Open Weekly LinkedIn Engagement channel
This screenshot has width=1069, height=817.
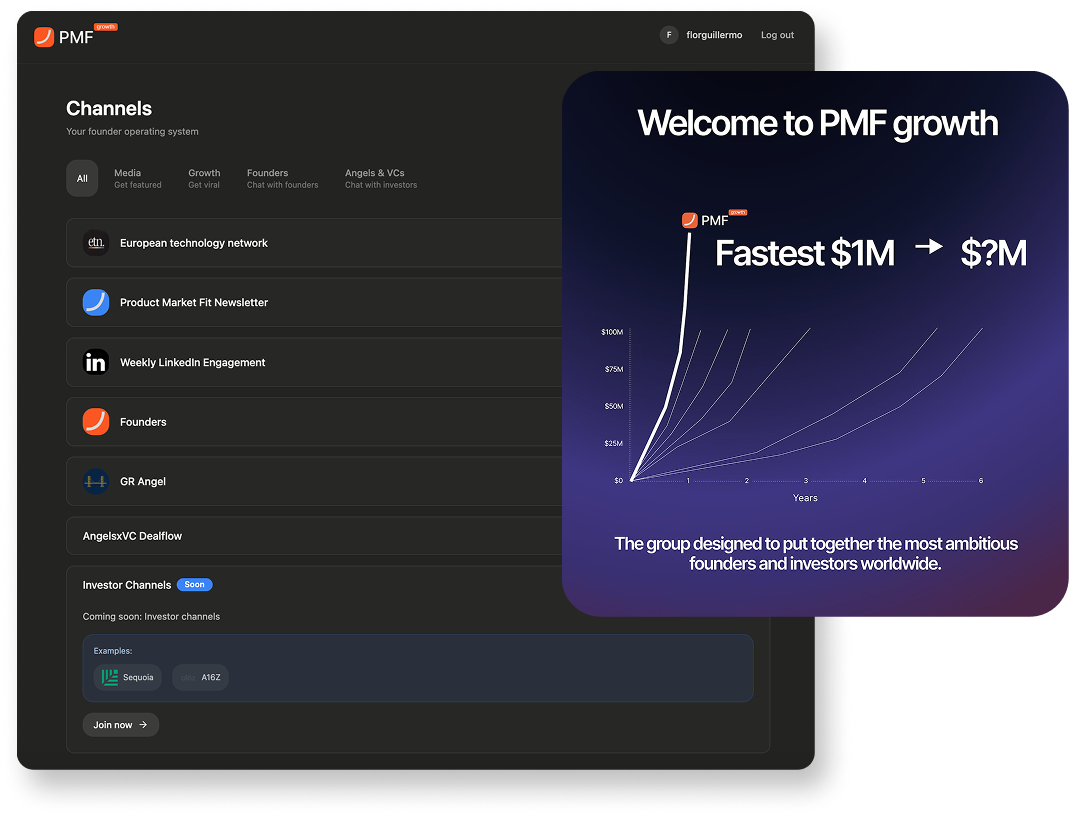[x=314, y=362]
